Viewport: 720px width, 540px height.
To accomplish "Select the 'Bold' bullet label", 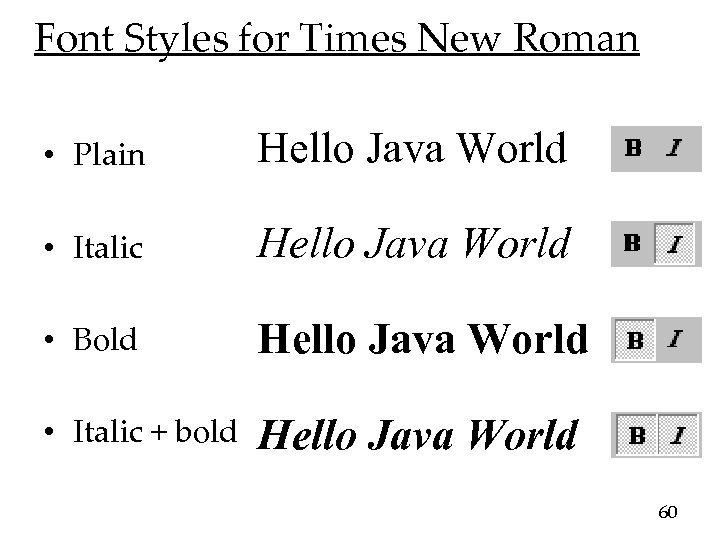I will pos(105,340).
